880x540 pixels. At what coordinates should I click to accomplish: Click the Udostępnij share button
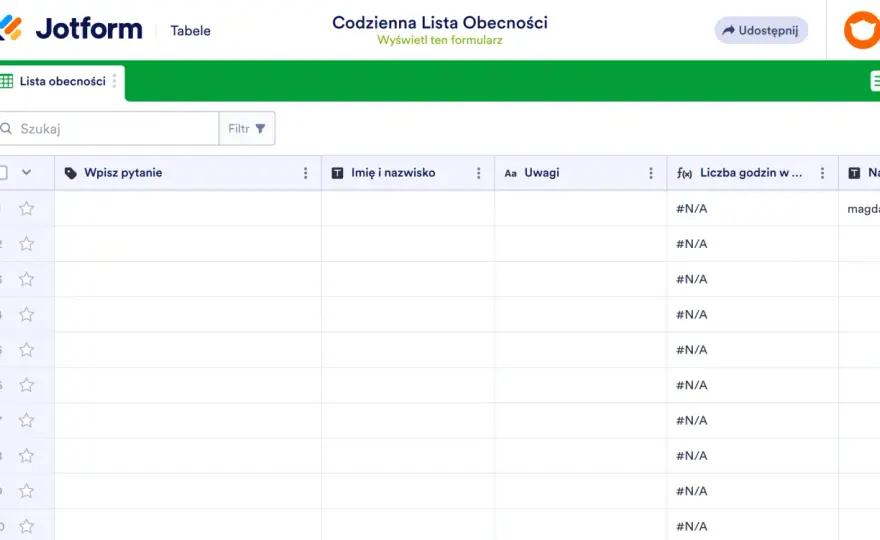(x=761, y=30)
